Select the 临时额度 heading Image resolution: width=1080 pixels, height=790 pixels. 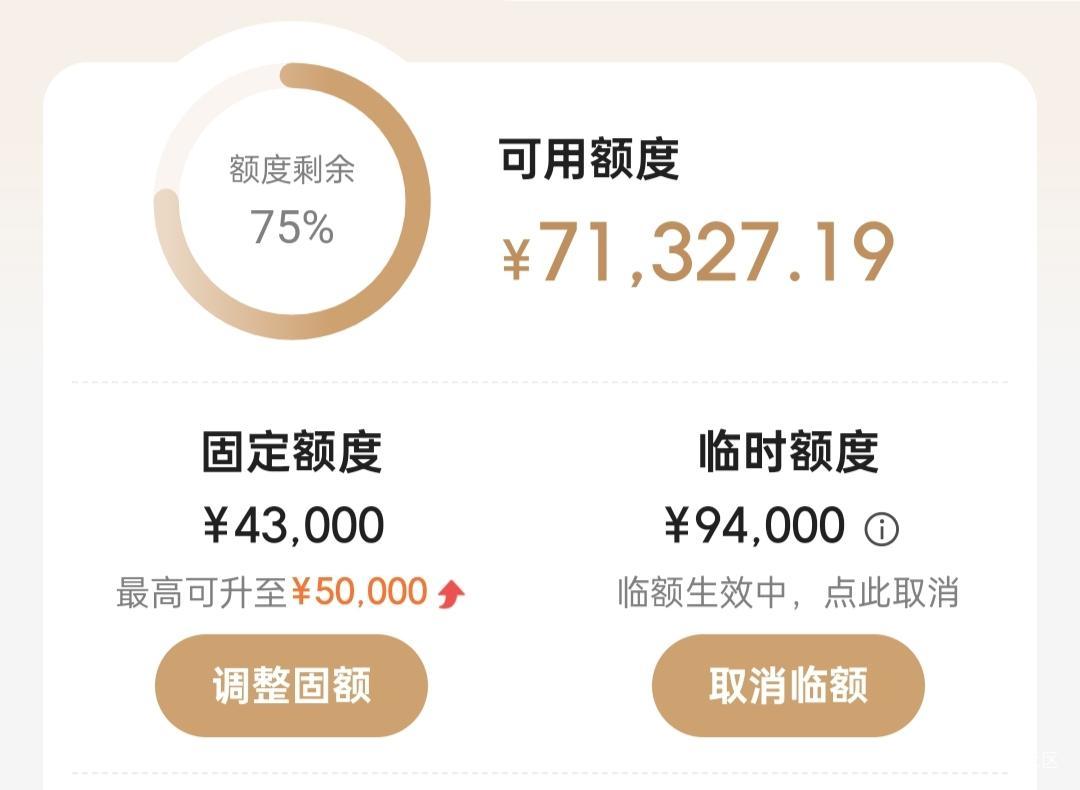coord(788,452)
